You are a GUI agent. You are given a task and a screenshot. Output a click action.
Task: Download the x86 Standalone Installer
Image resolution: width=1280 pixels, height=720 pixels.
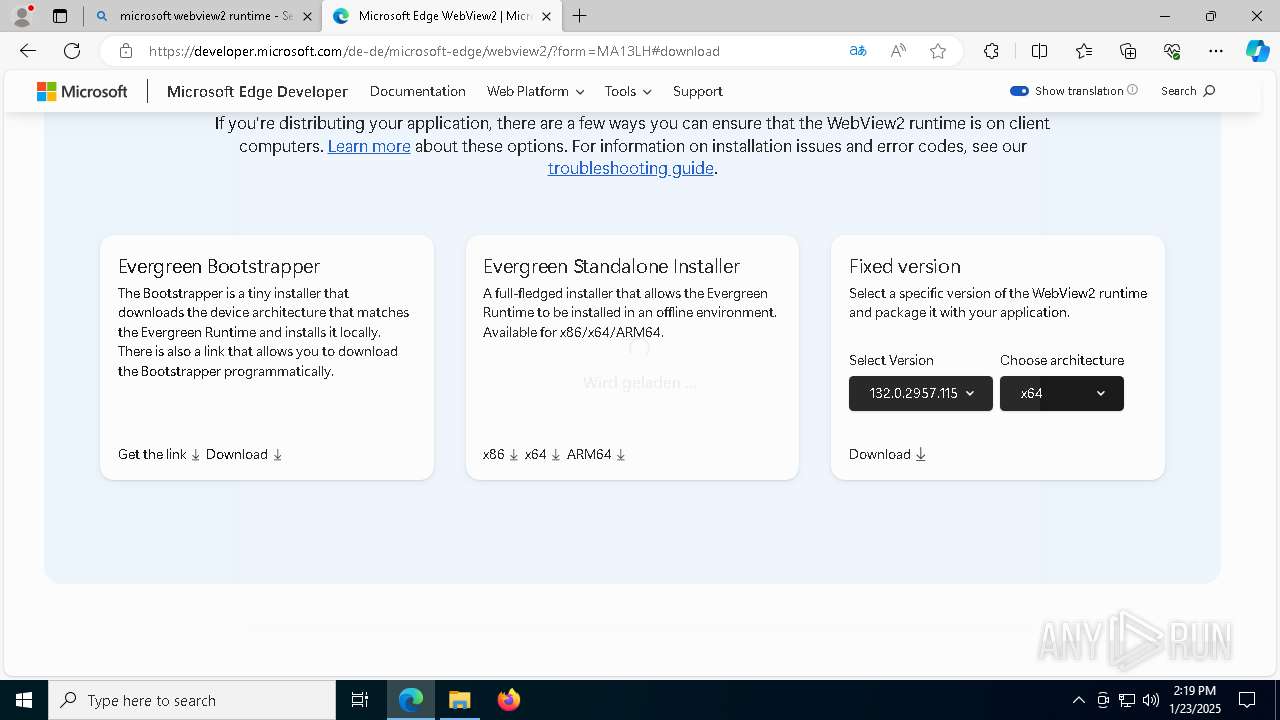tap(500, 454)
